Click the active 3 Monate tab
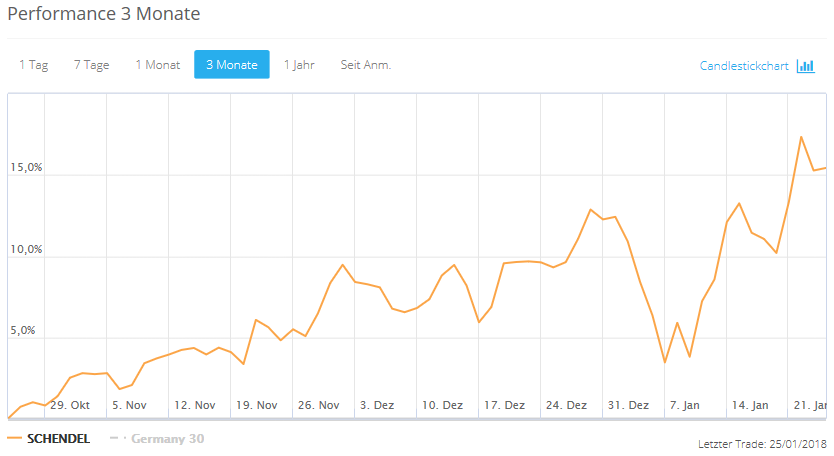834x456 pixels. [231, 65]
